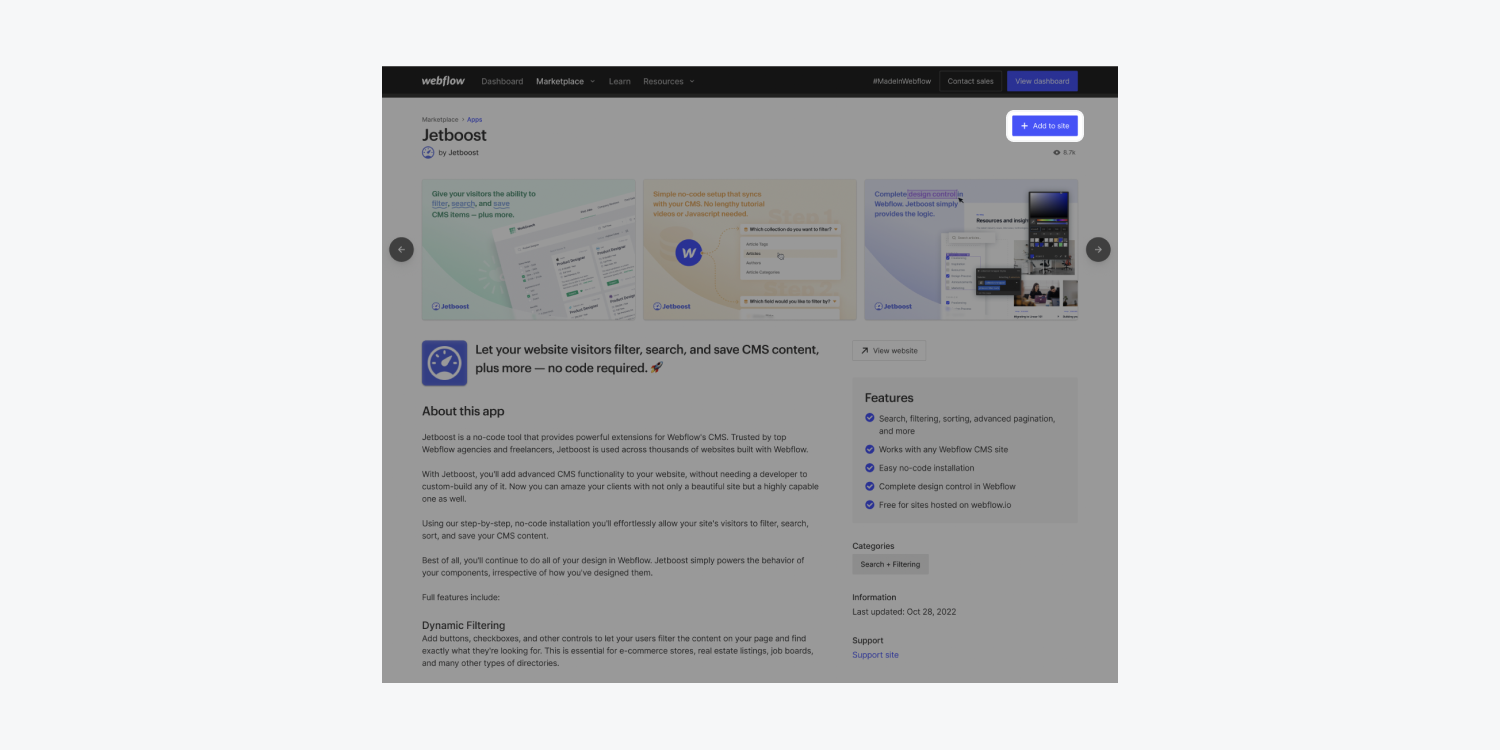
Task: Click the About this app heading
Action: (463, 411)
